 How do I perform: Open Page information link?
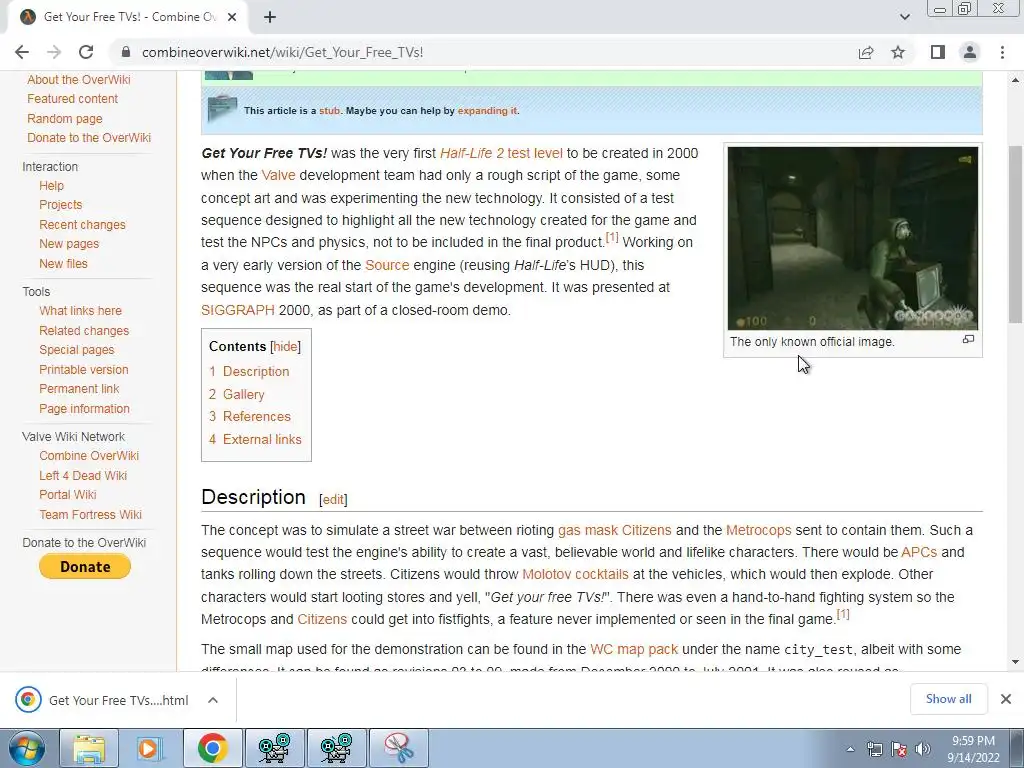(84, 409)
